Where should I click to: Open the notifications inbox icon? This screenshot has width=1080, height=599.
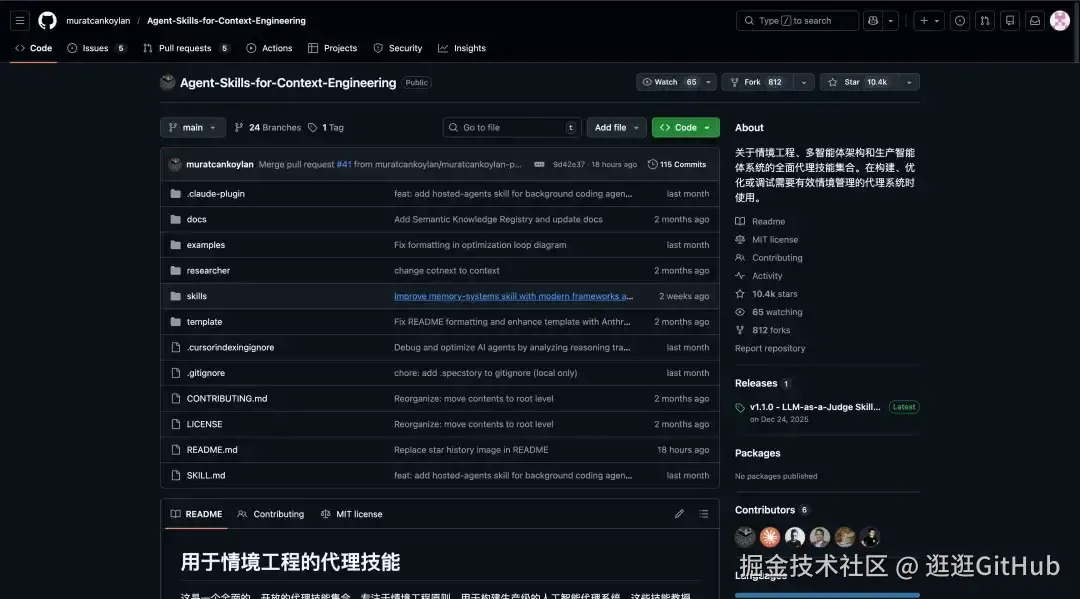(1035, 21)
